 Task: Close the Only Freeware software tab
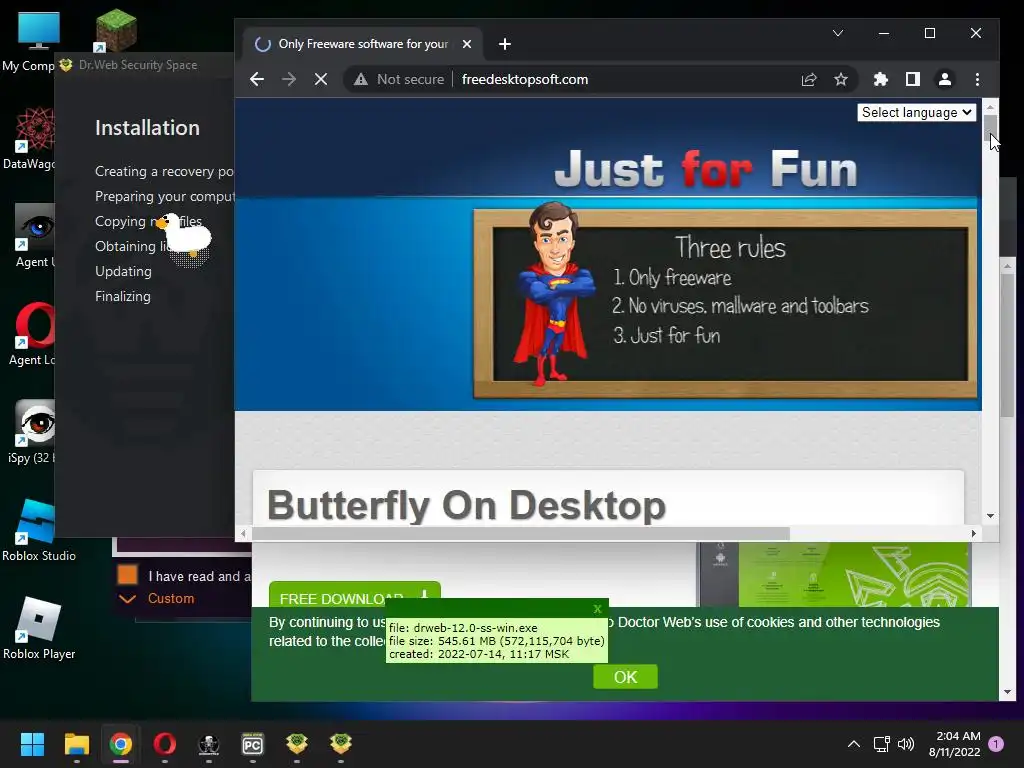point(467,44)
